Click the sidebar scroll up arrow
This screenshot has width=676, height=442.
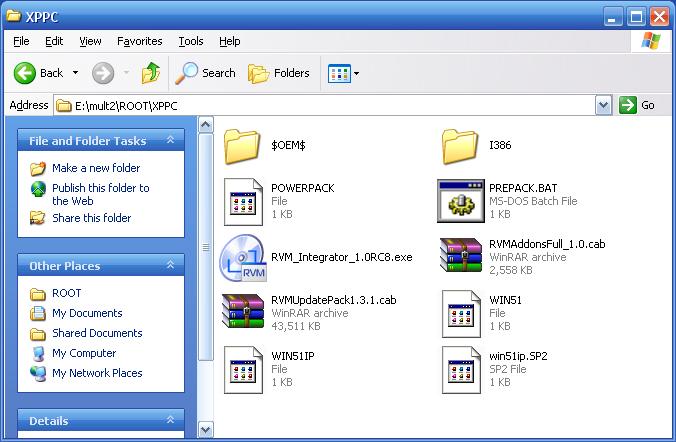[x=206, y=125]
